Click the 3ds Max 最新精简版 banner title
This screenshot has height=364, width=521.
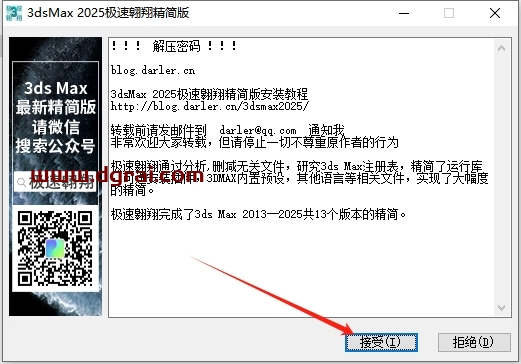[x=56, y=98]
